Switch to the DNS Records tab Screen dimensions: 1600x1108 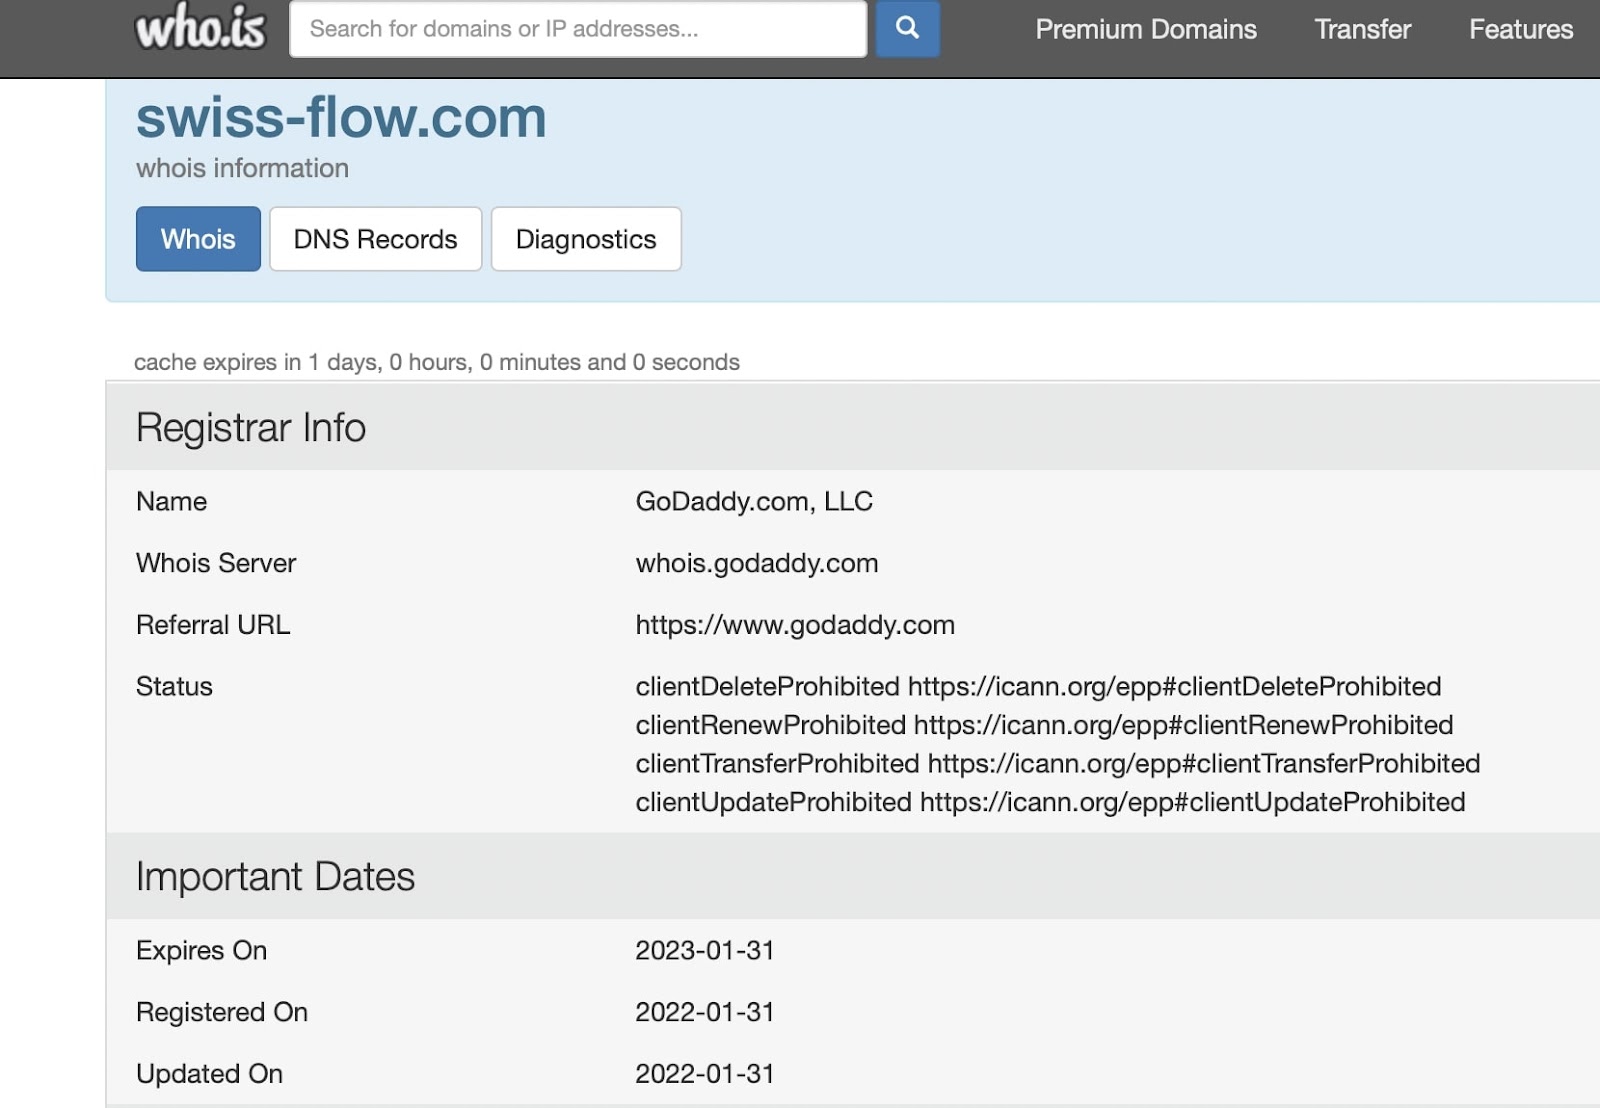375,239
